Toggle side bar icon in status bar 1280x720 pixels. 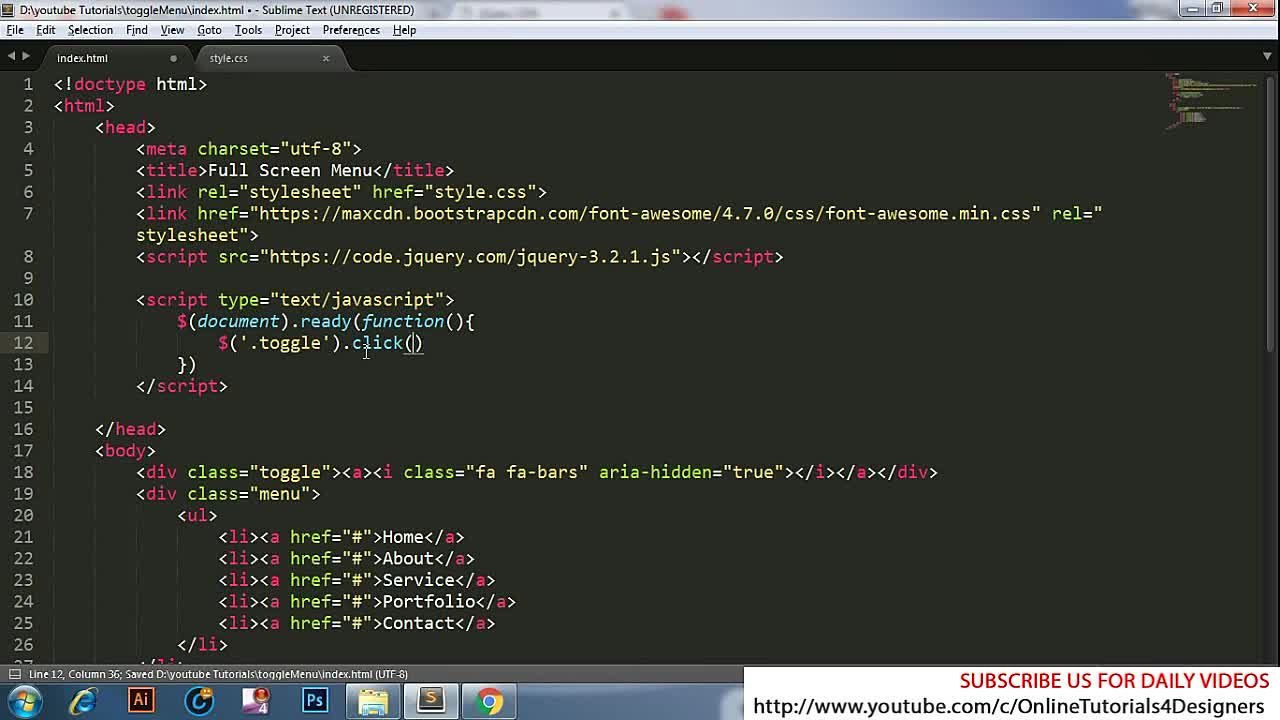click(x=14, y=674)
